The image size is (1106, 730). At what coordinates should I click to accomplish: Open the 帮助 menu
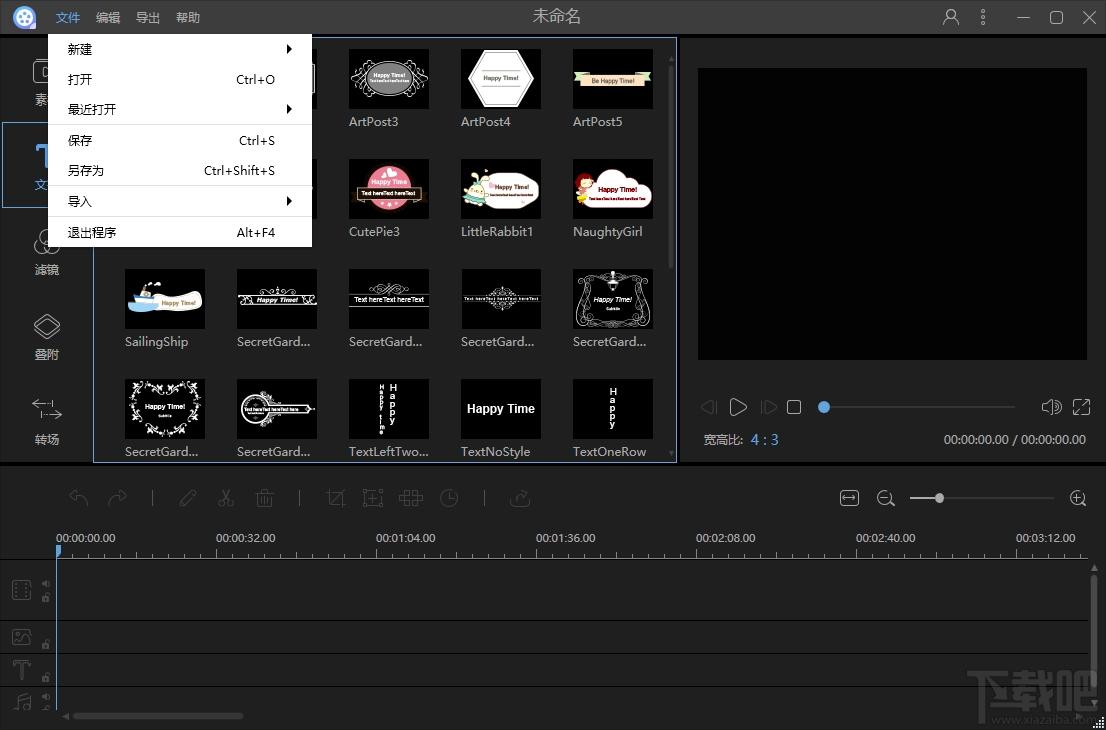pyautogui.click(x=188, y=18)
